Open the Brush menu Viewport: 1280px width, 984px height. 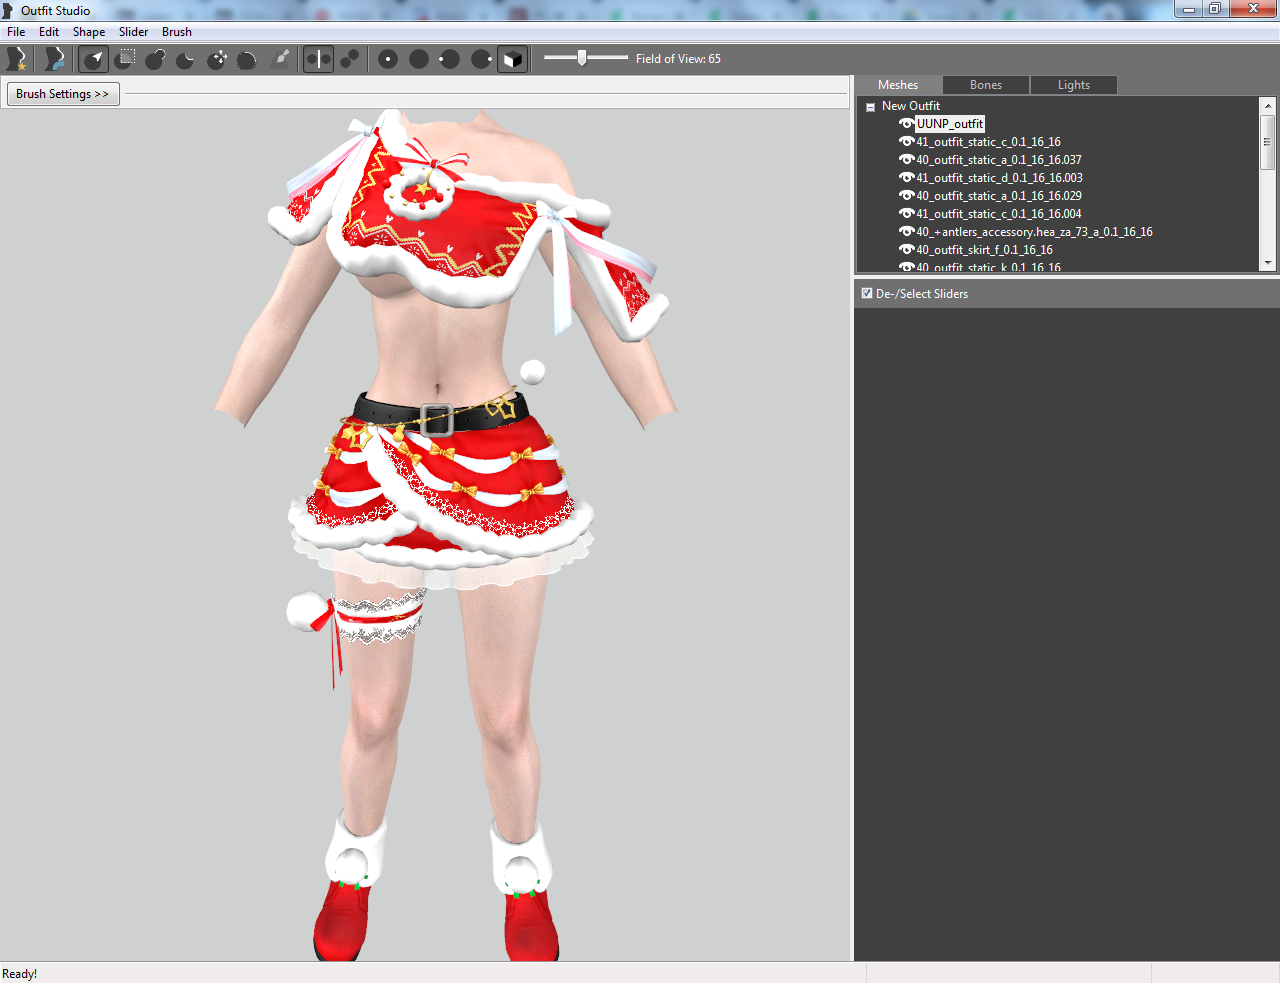pyautogui.click(x=177, y=32)
